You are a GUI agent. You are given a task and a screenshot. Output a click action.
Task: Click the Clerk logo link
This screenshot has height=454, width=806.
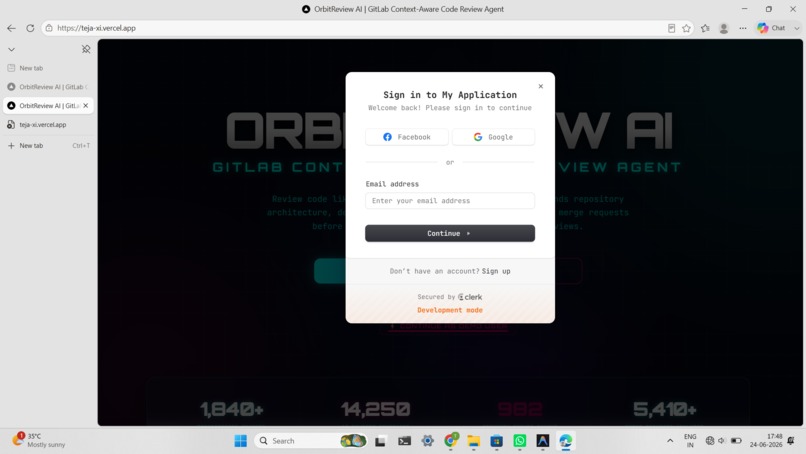[x=470, y=297]
